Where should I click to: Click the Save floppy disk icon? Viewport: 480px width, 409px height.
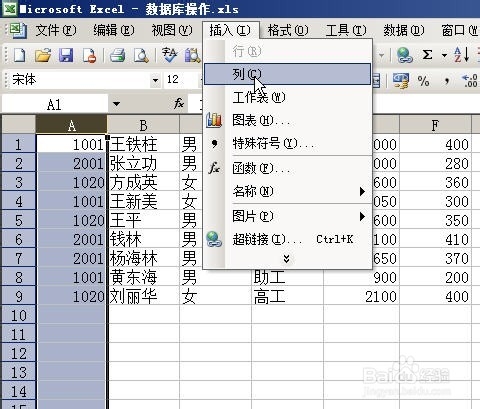tap(66, 55)
